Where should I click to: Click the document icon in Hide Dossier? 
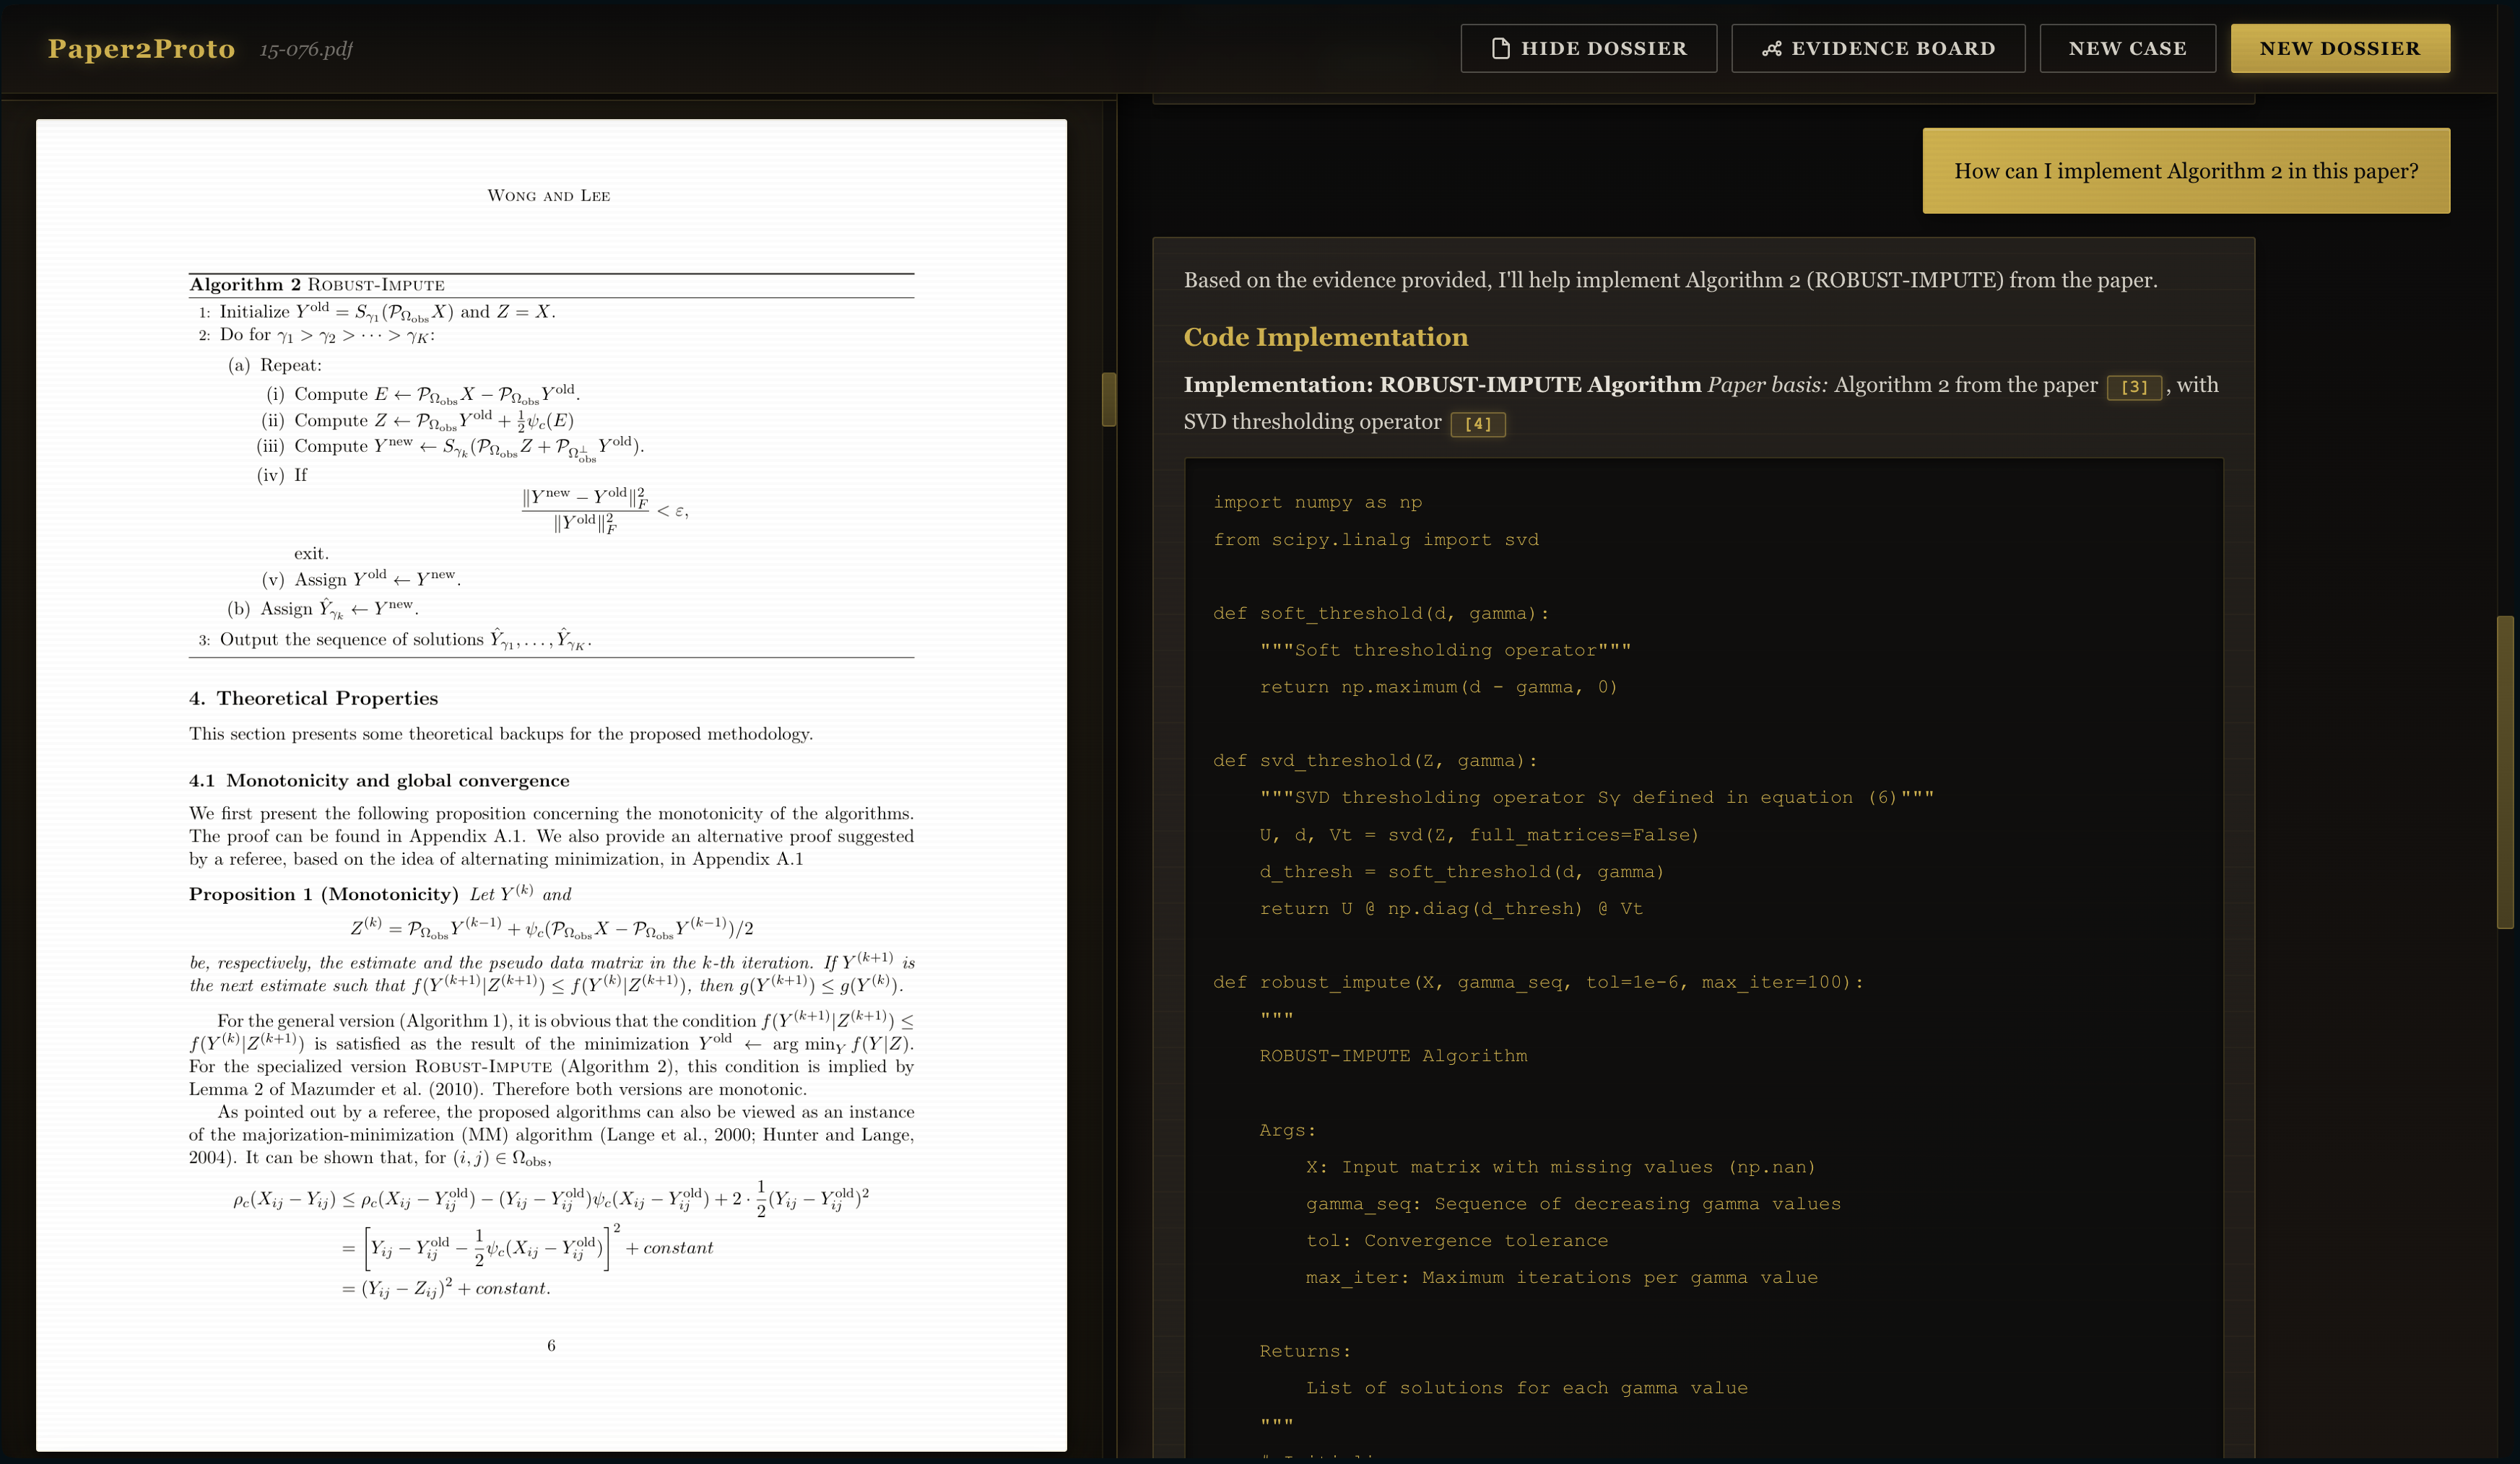tap(1500, 48)
